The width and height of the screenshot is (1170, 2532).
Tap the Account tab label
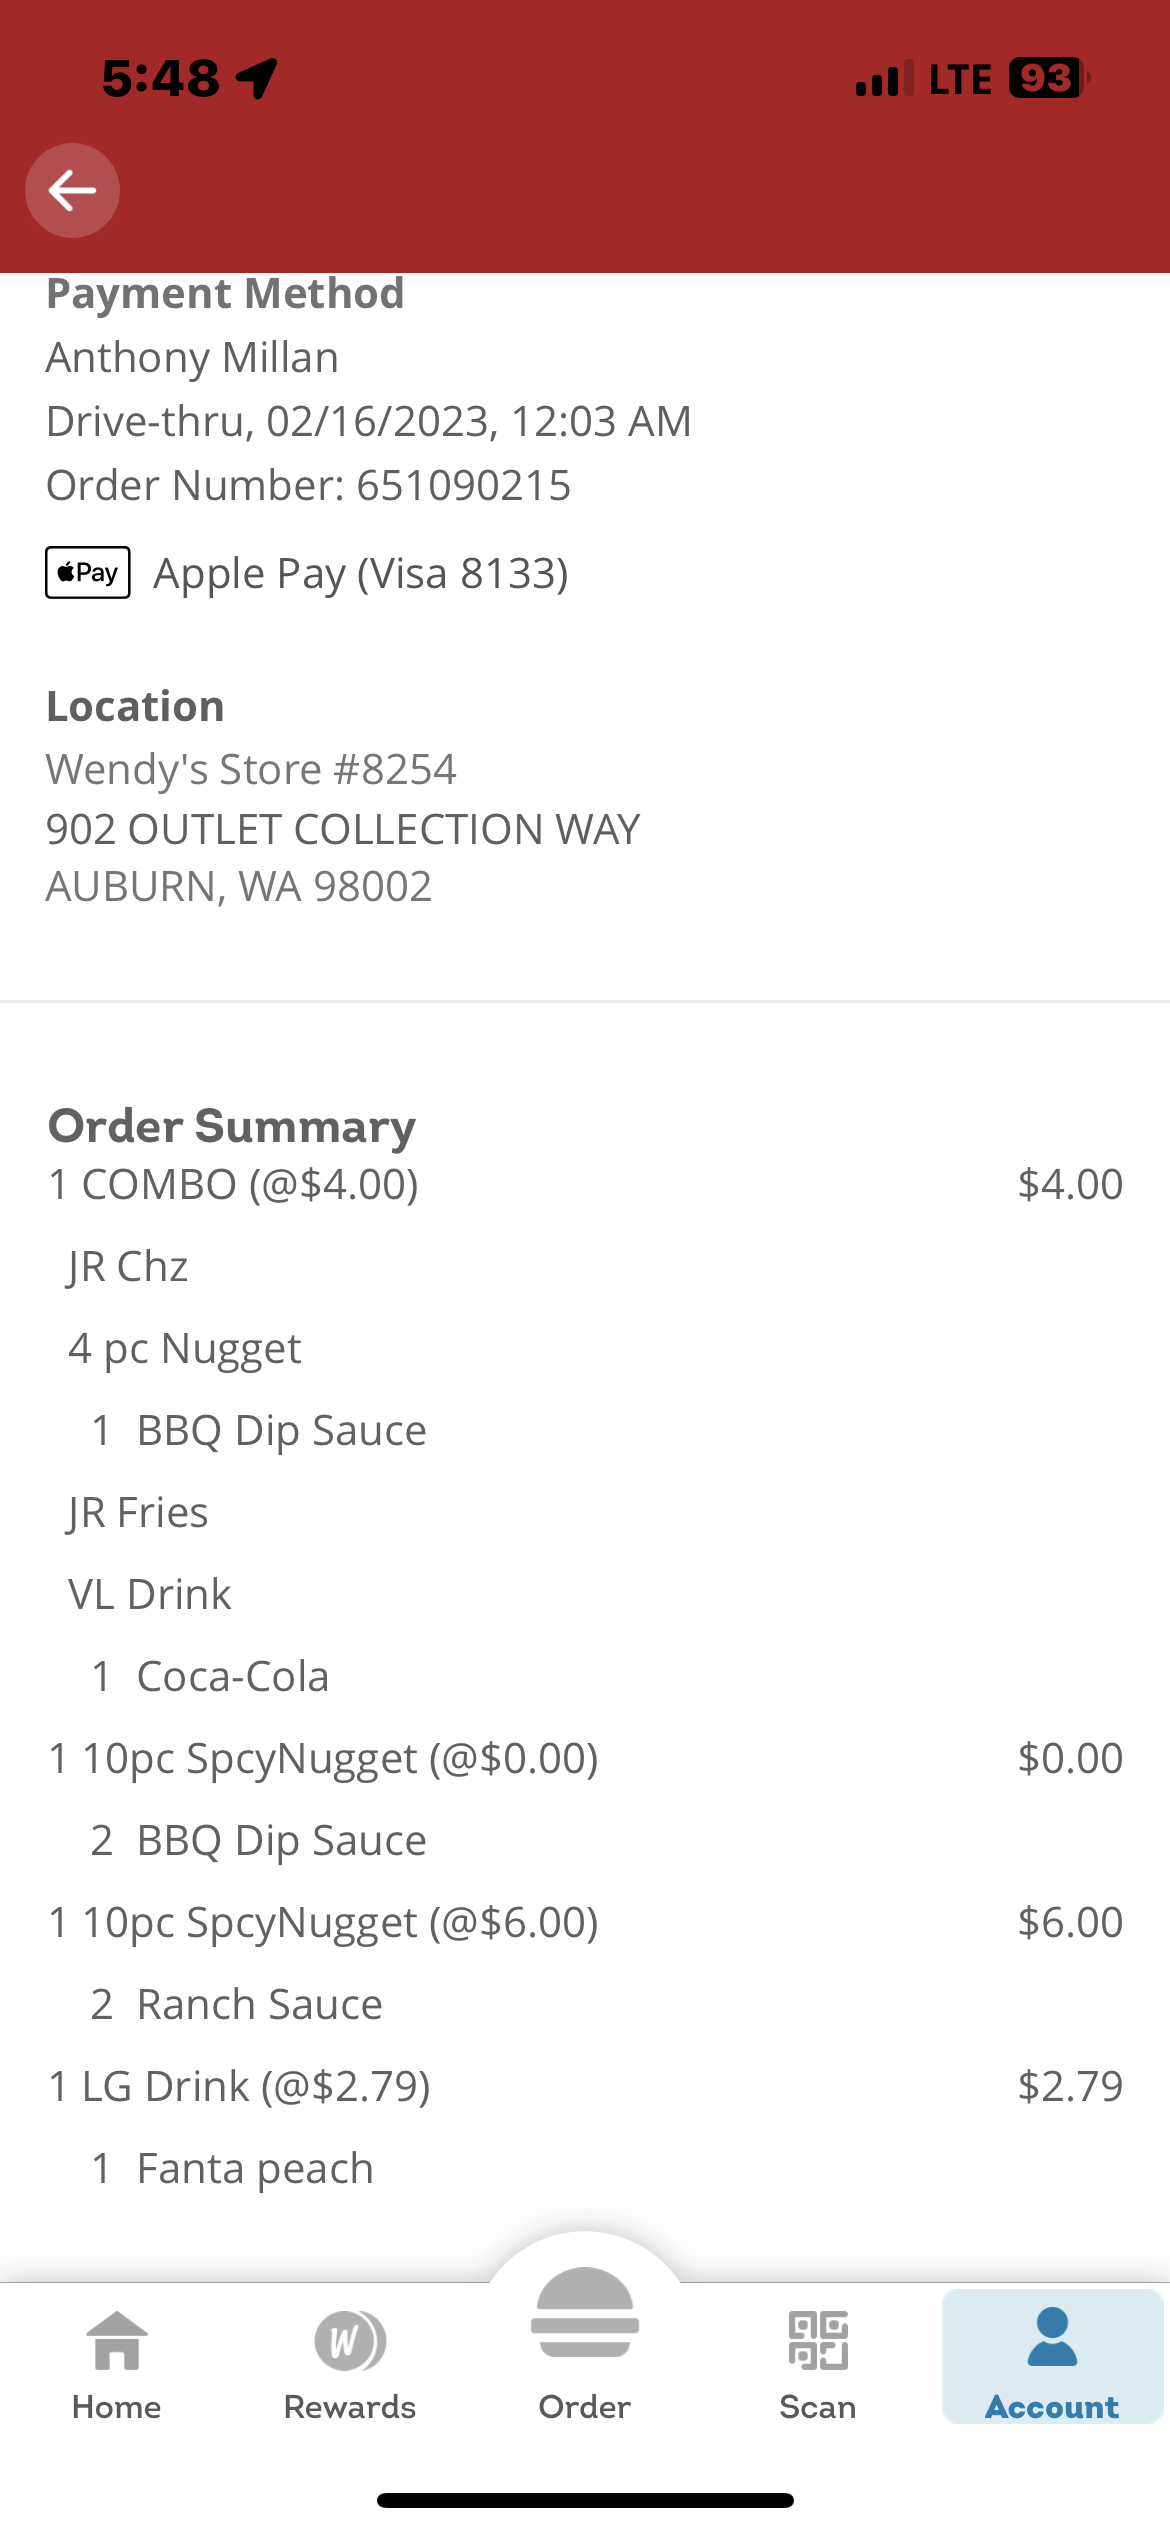(x=1052, y=2407)
